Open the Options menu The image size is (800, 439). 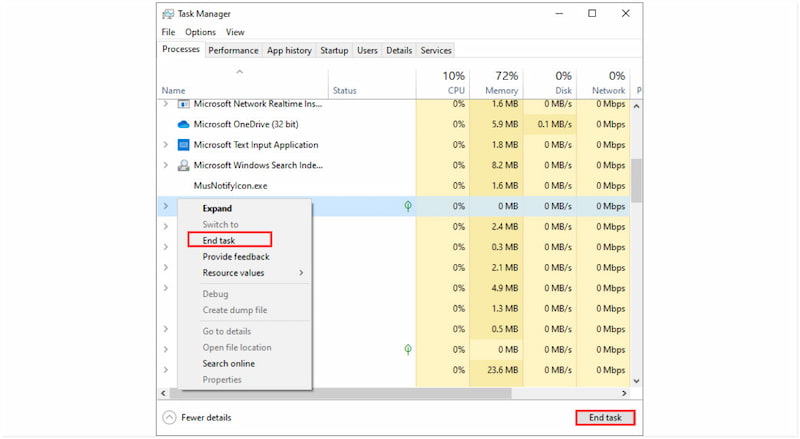200,32
